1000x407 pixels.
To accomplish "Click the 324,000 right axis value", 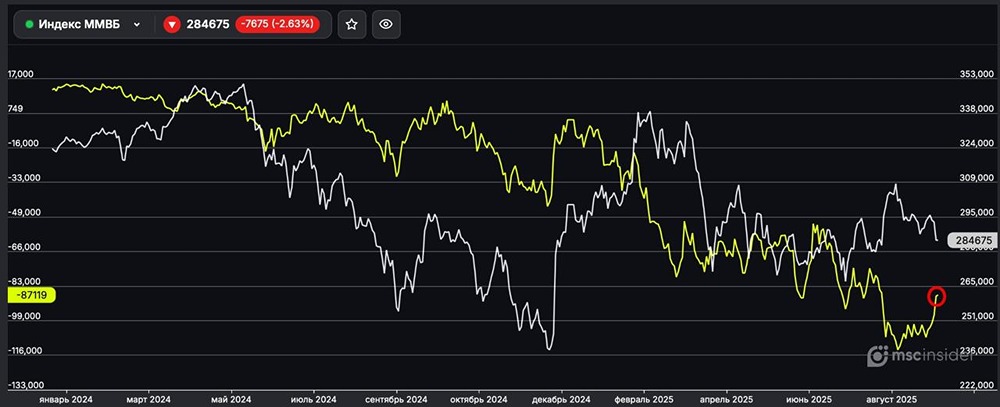I will [x=976, y=144].
